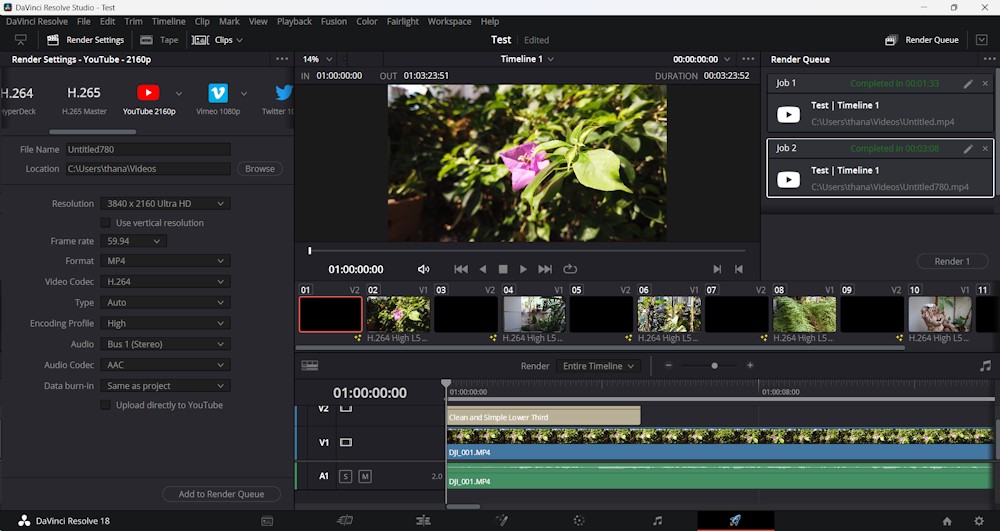Remove Job 1 from render queue

(985, 84)
